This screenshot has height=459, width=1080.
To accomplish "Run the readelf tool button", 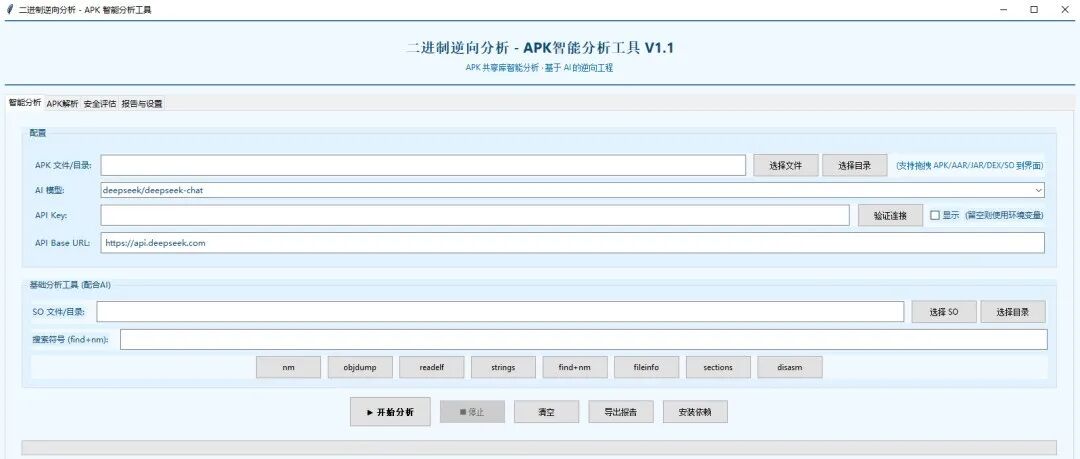I will pyautogui.click(x=431, y=367).
